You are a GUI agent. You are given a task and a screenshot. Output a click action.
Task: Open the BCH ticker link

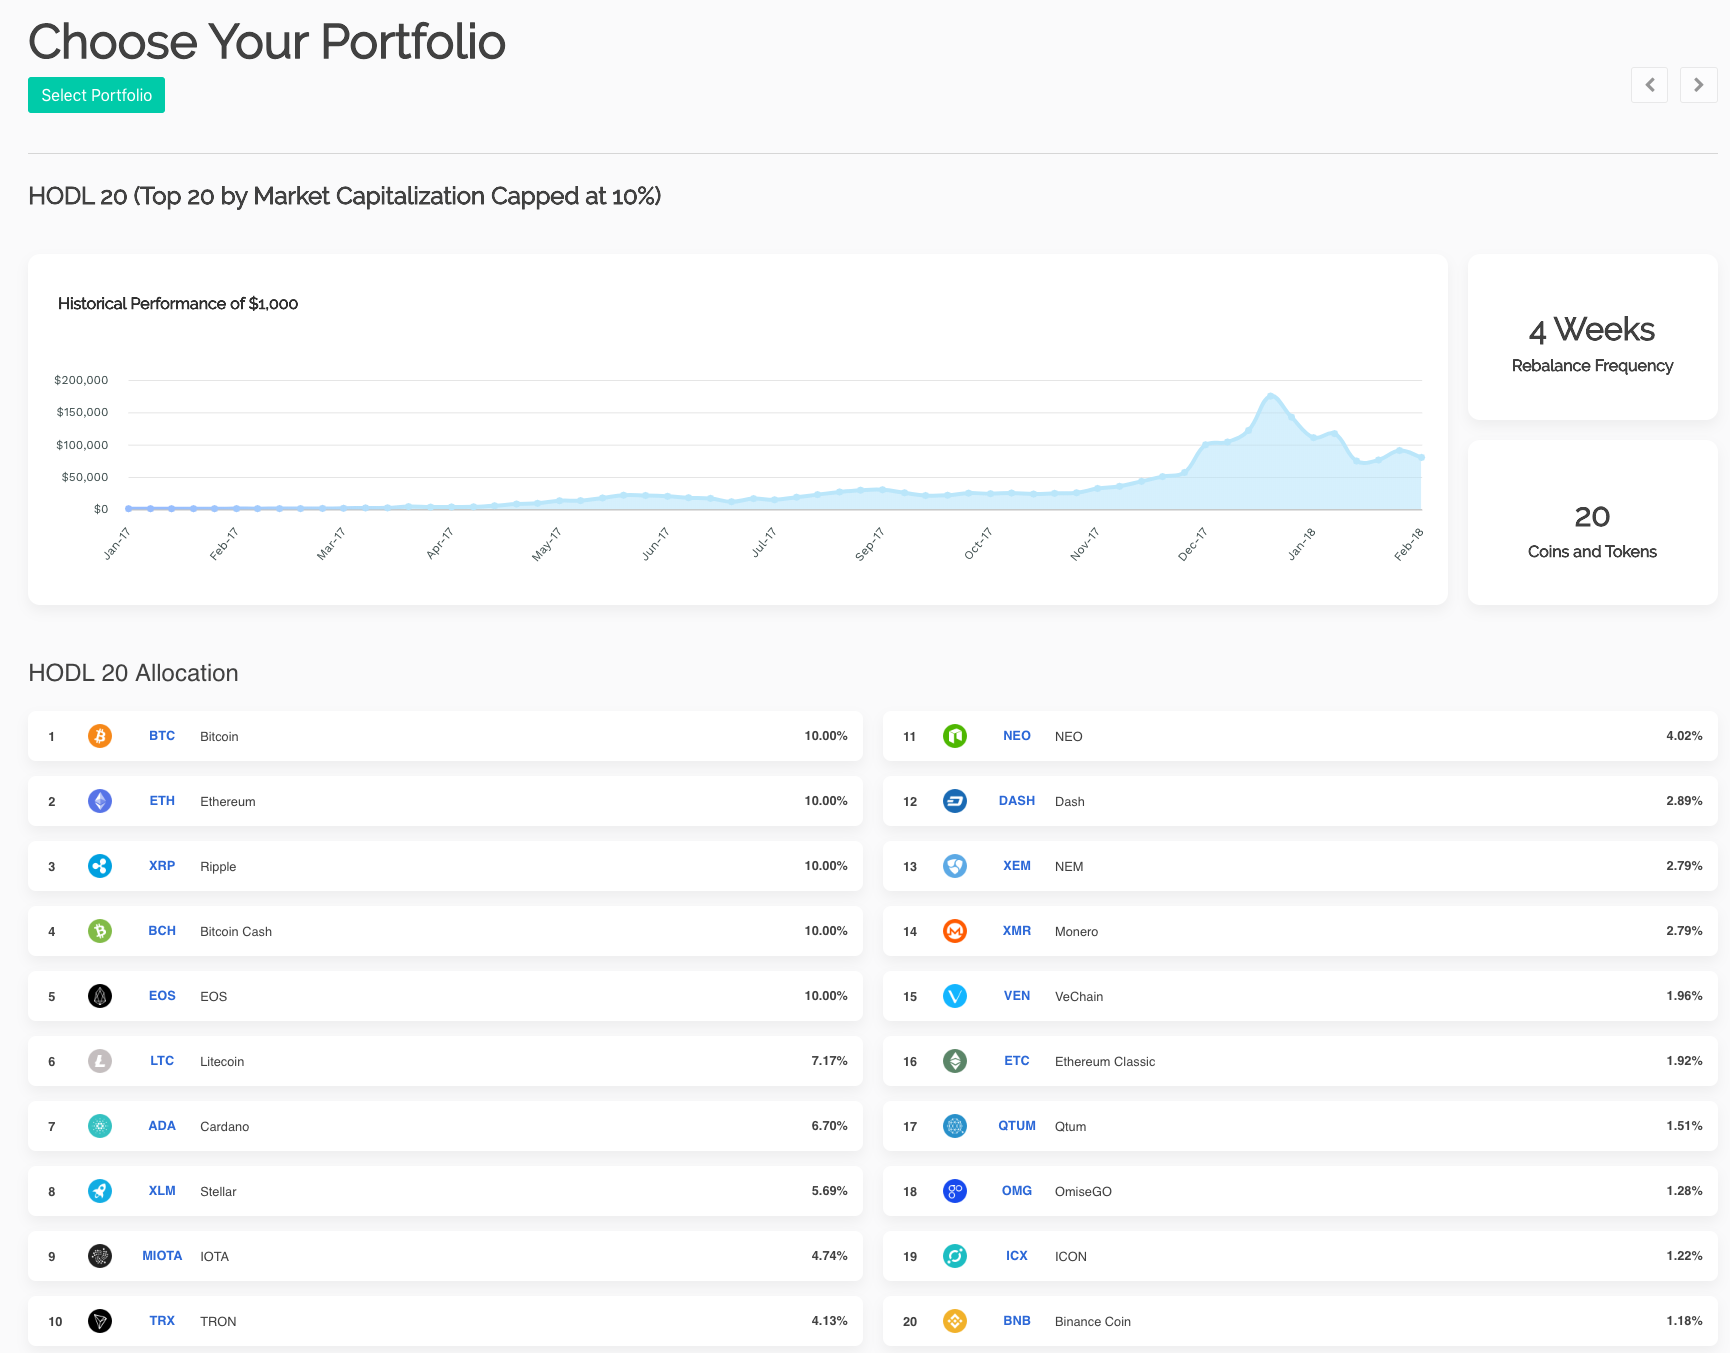coord(162,931)
